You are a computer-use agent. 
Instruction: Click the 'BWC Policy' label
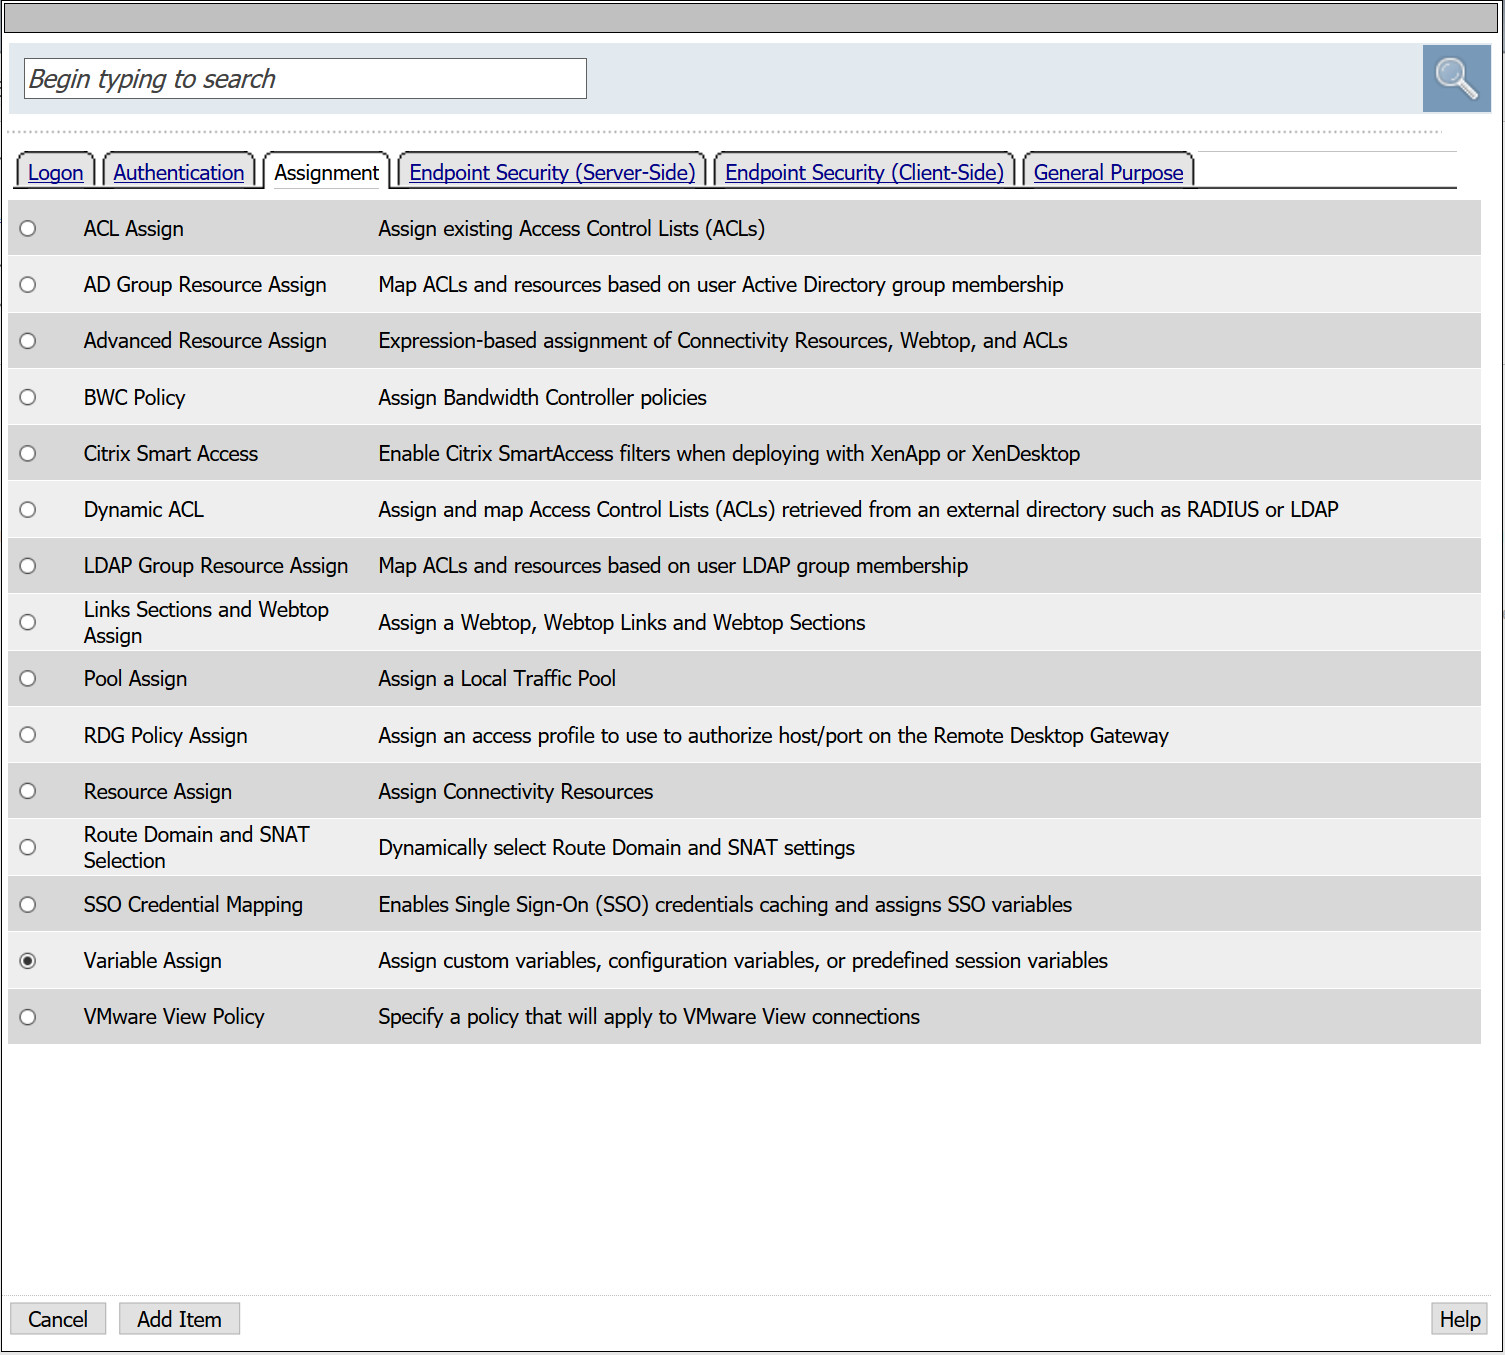(x=135, y=398)
